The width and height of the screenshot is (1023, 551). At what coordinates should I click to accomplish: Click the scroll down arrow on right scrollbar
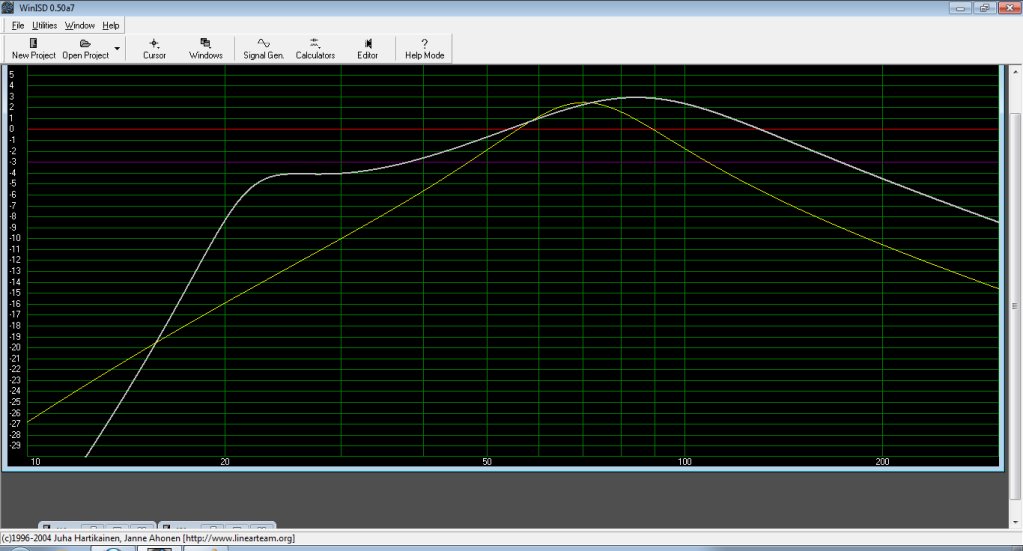click(x=1015, y=522)
